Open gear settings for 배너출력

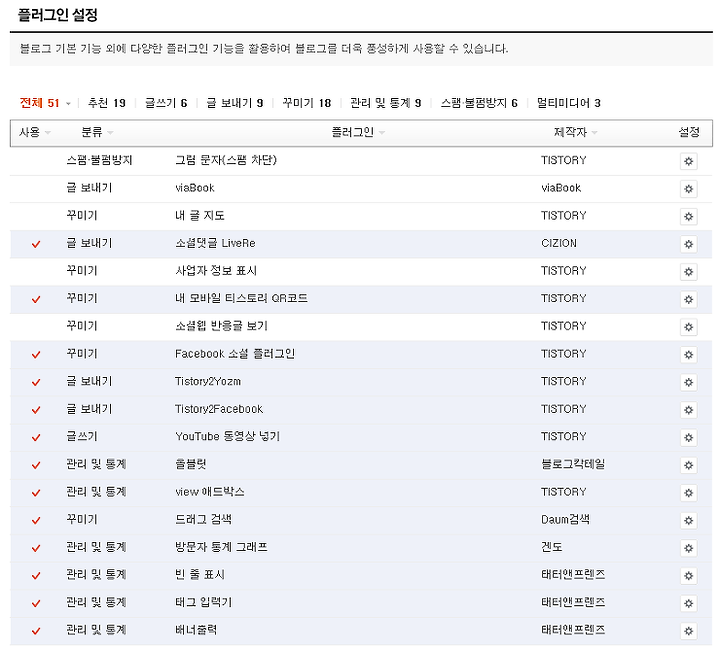[688, 631]
